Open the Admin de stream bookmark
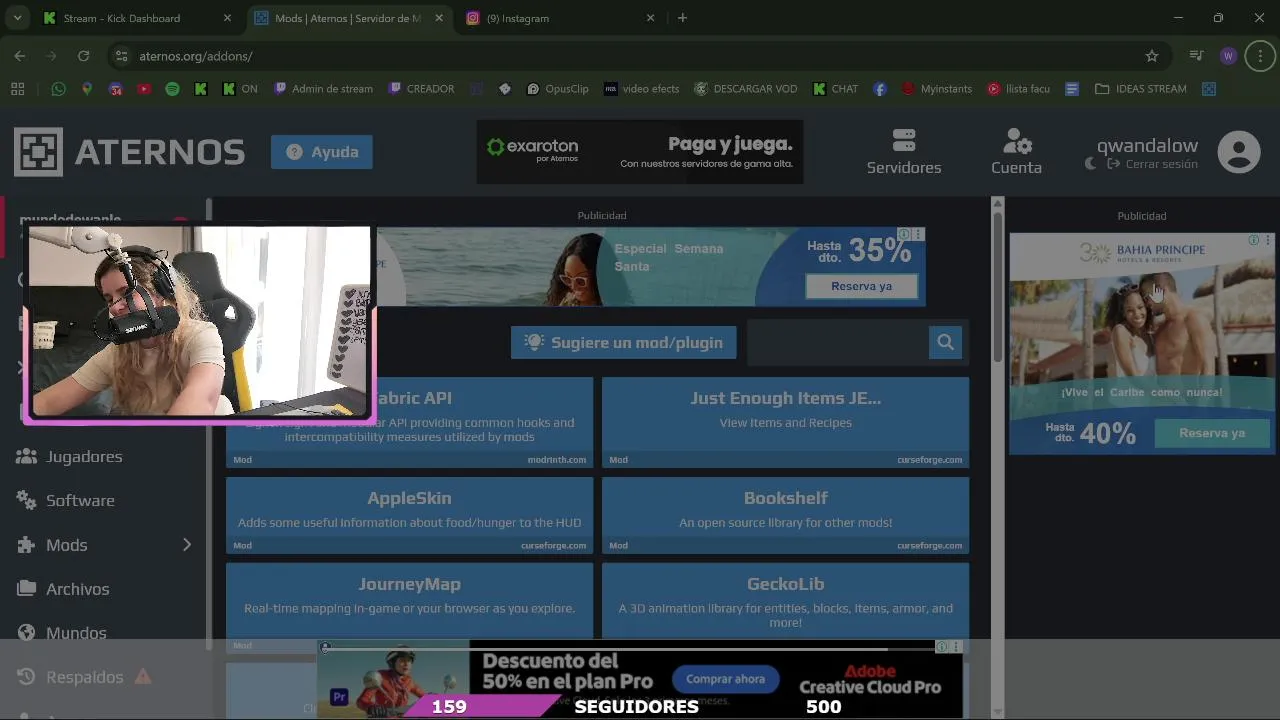Image resolution: width=1280 pixels, height=720 pixels. 323,89
